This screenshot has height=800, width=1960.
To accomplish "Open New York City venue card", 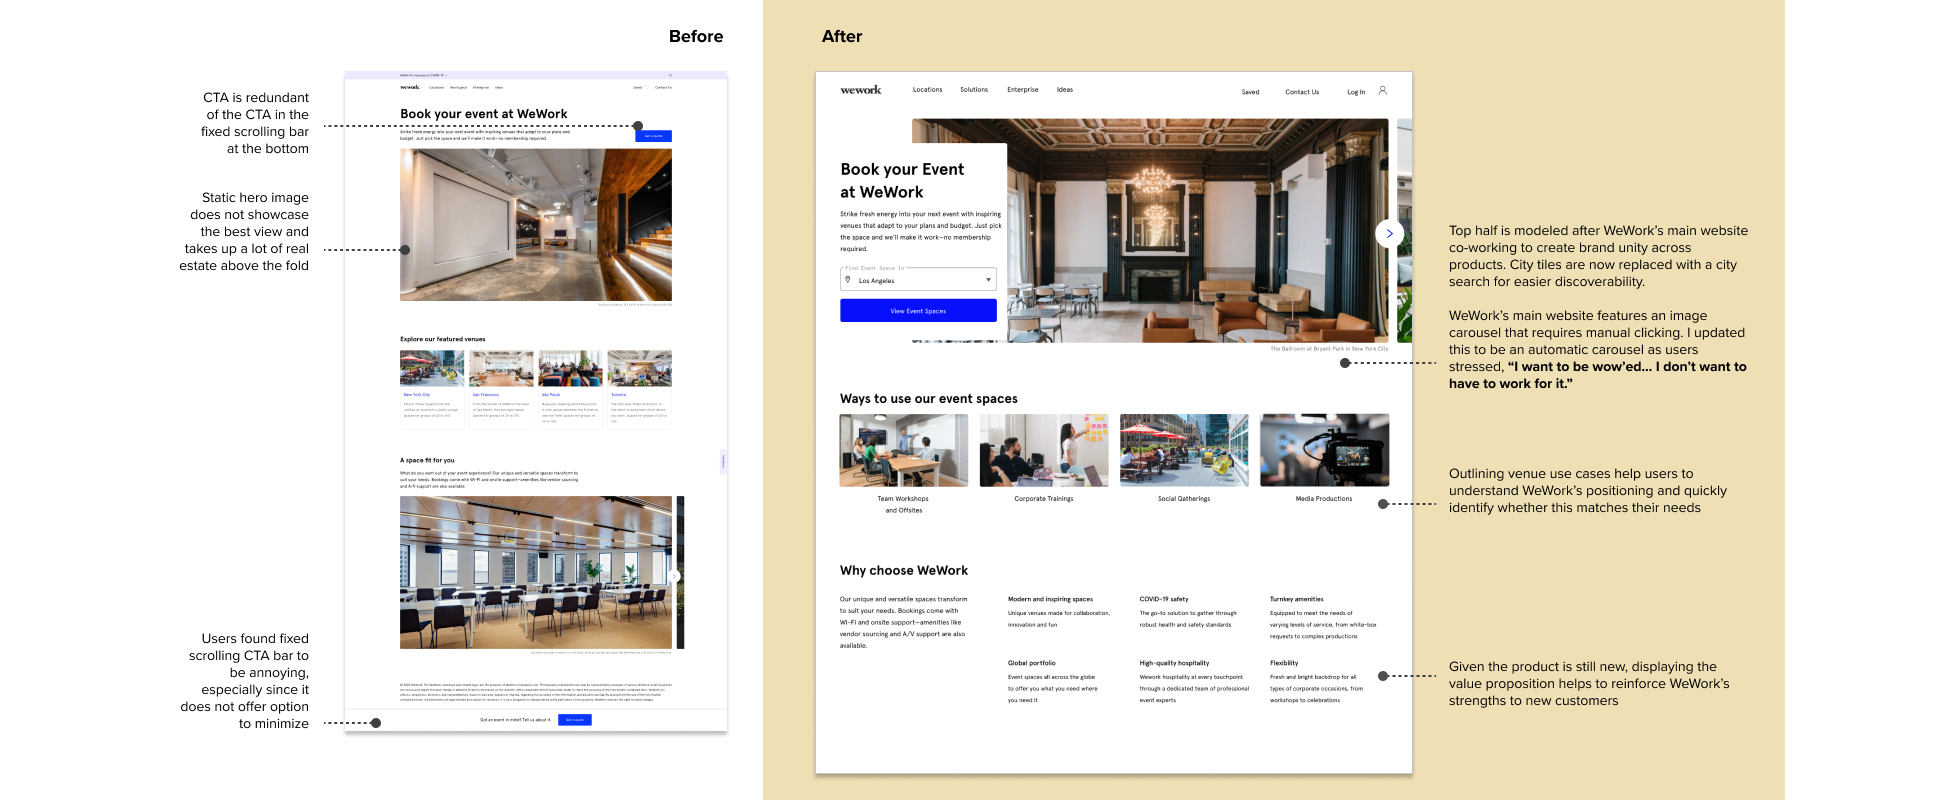I will point(432,389).
